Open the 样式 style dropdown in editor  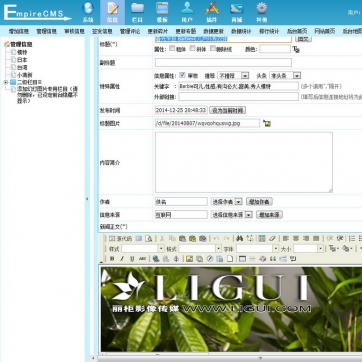tap(143, 249)
